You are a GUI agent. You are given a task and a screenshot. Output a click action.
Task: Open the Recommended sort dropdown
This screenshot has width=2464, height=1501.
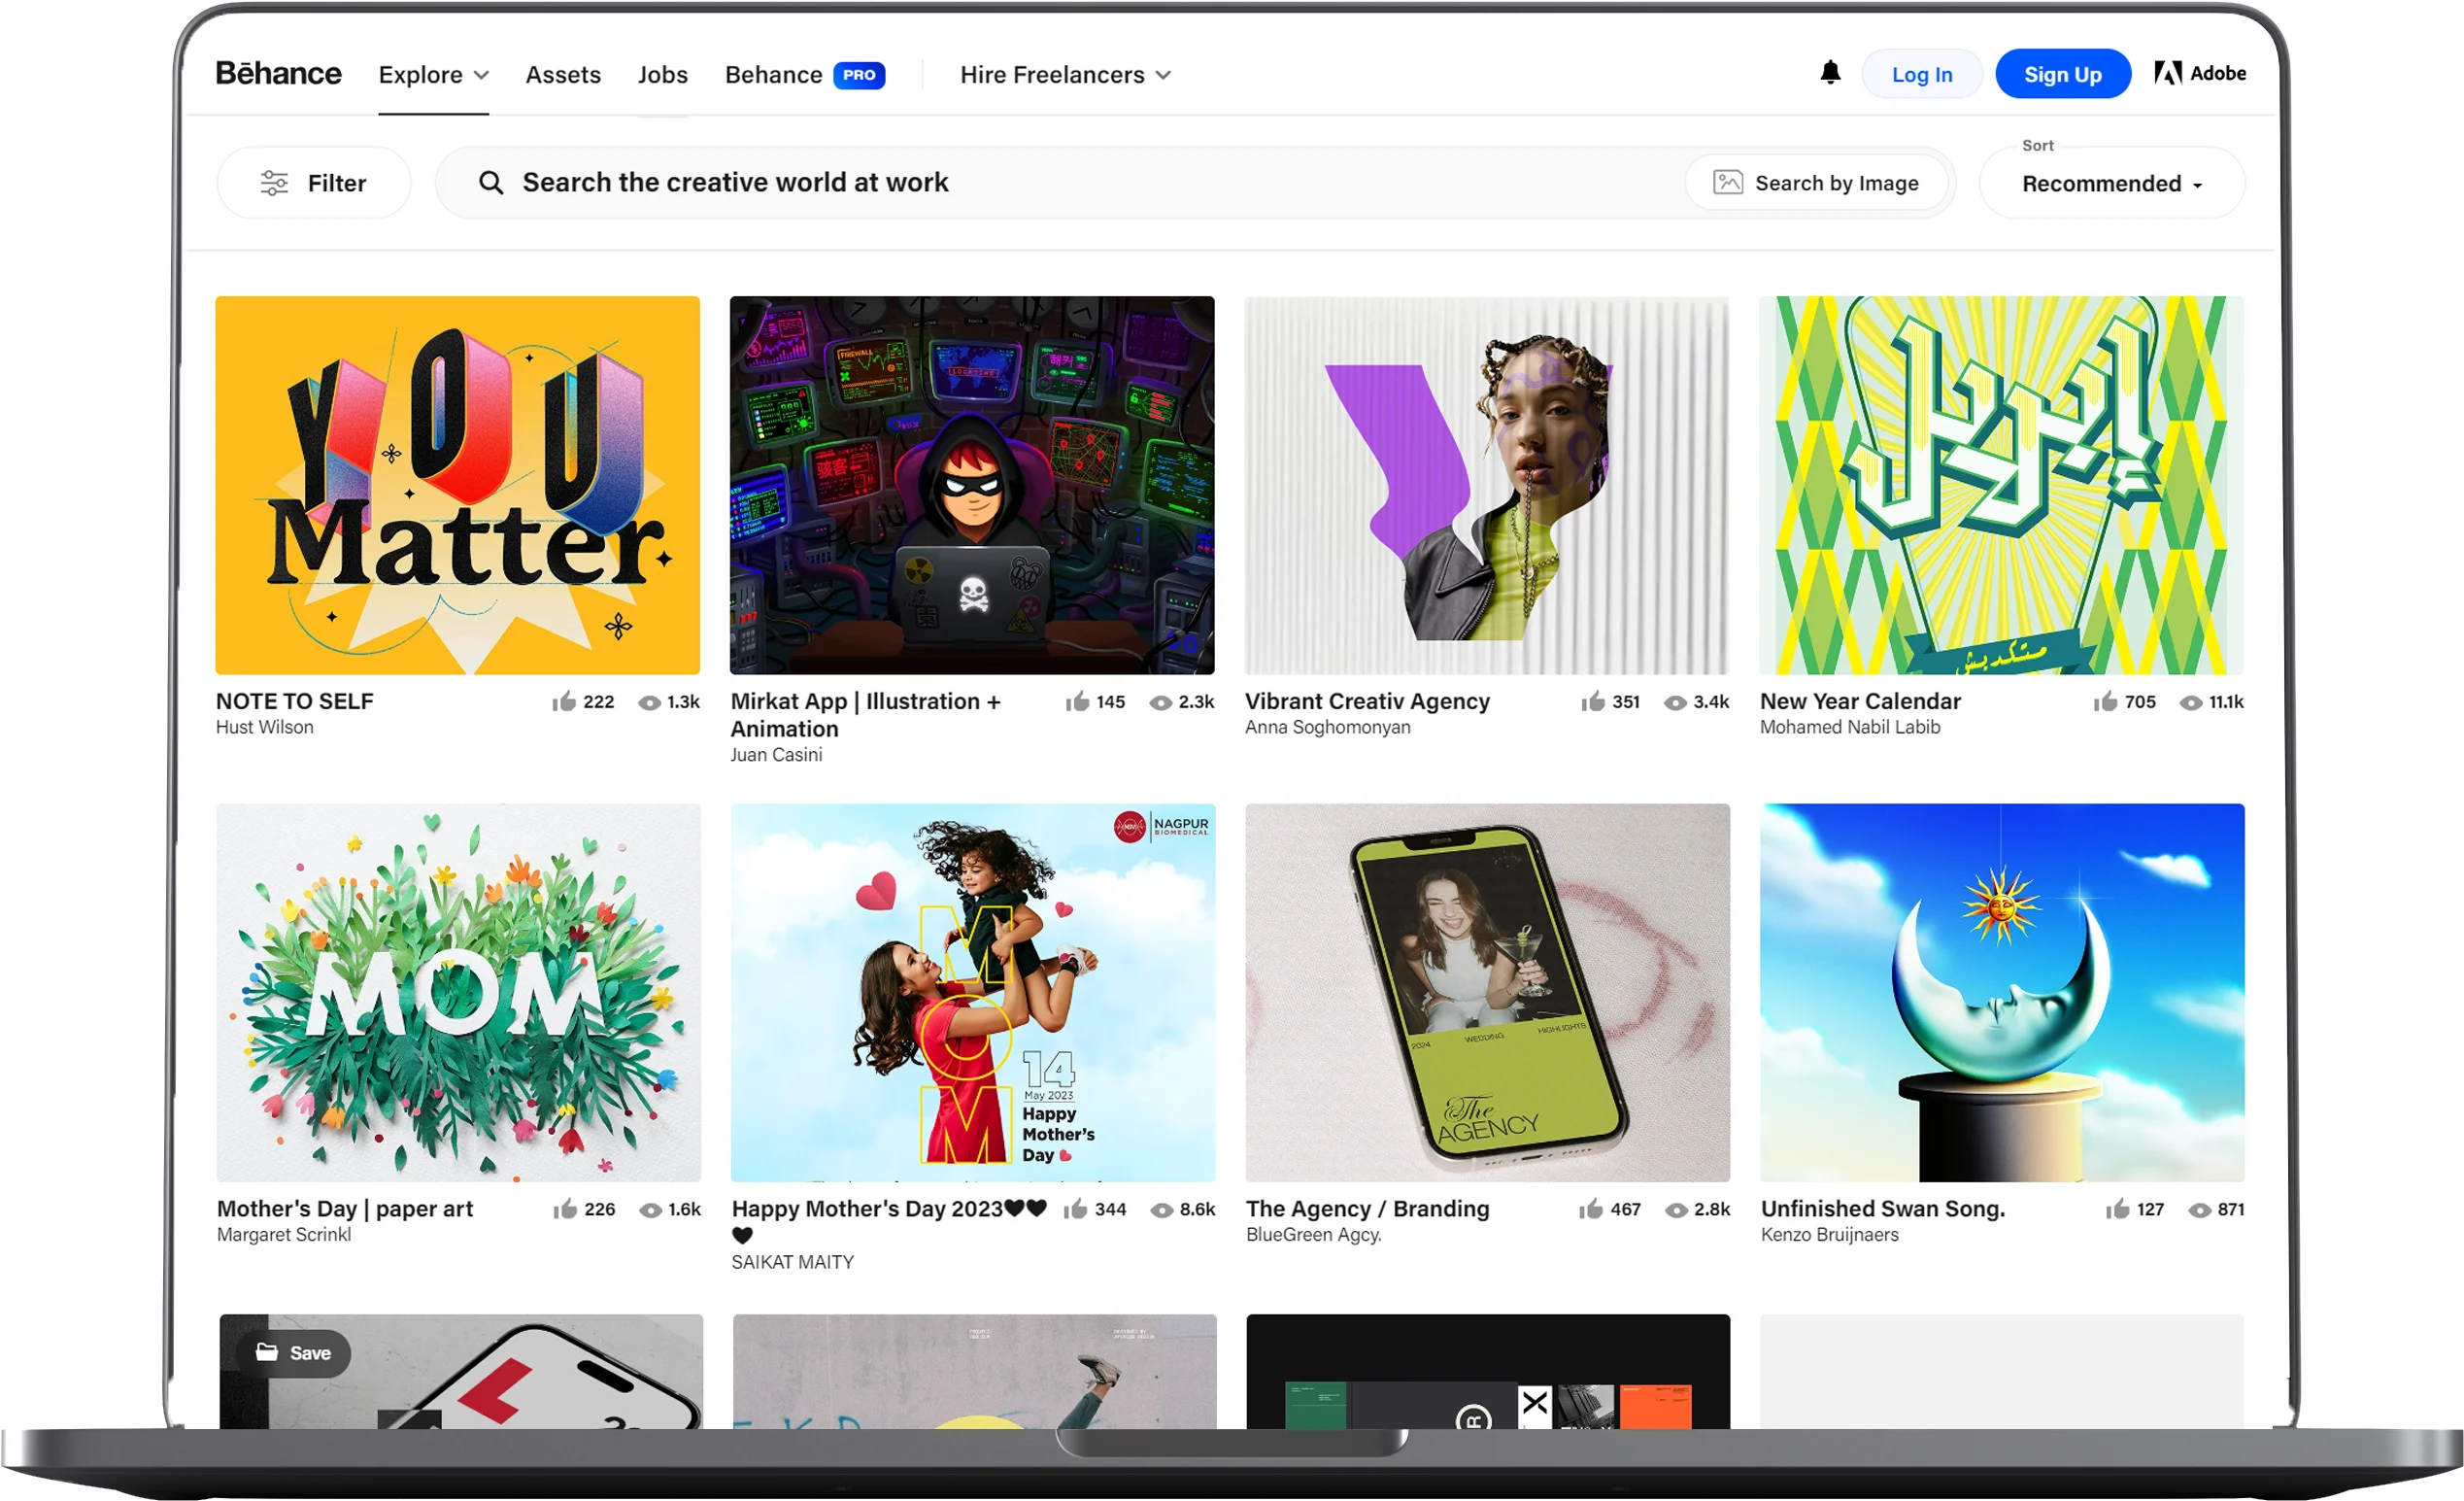coord(2111,184)
